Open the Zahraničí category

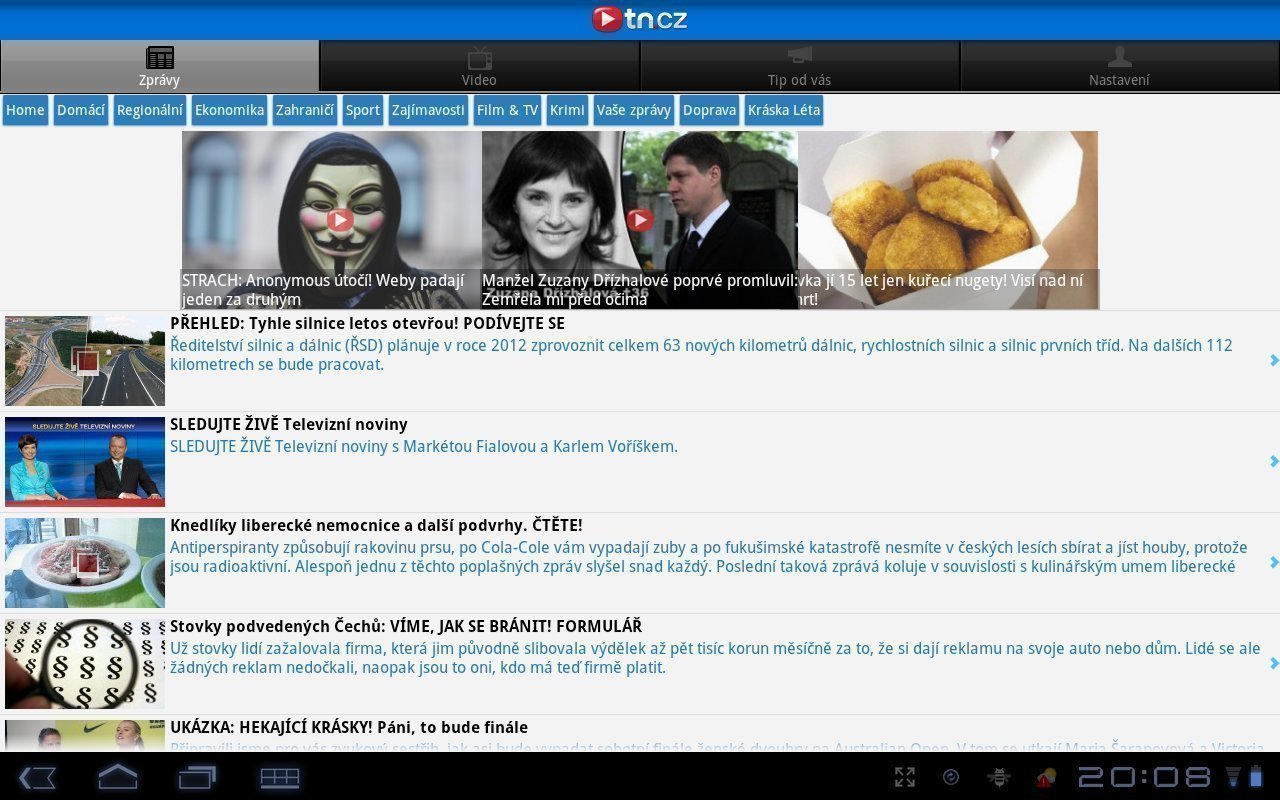305,110
